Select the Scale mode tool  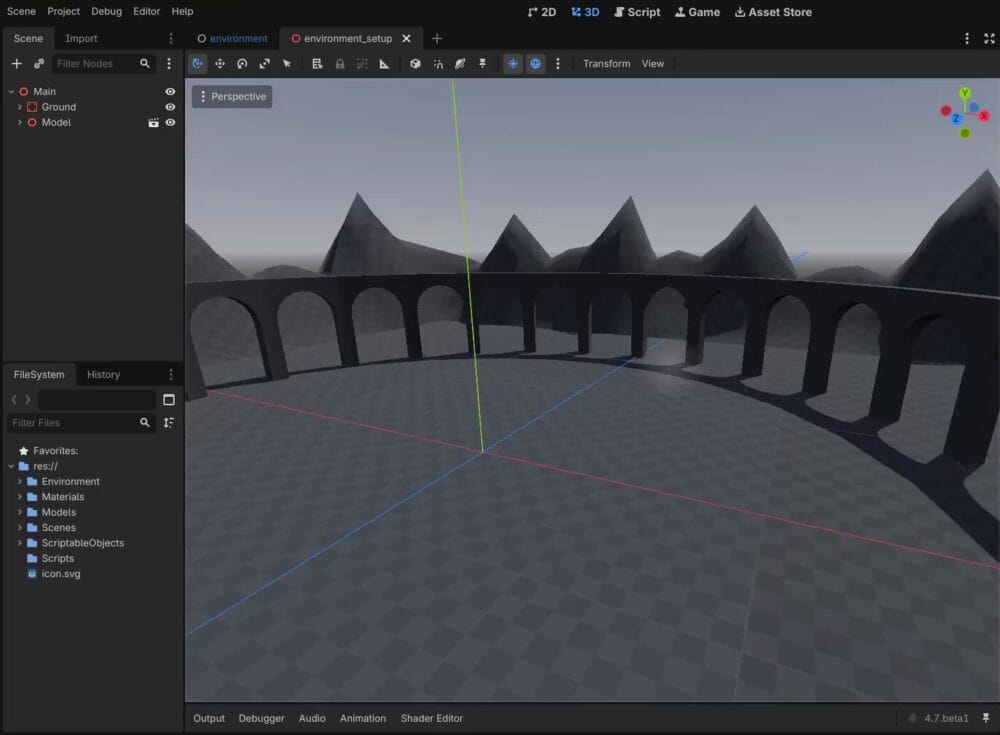[x=264, y=64]
